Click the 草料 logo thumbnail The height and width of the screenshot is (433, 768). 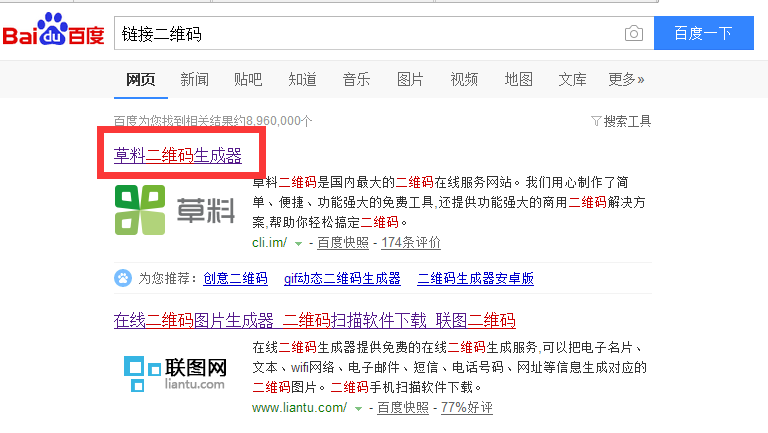tap(175, 210)
